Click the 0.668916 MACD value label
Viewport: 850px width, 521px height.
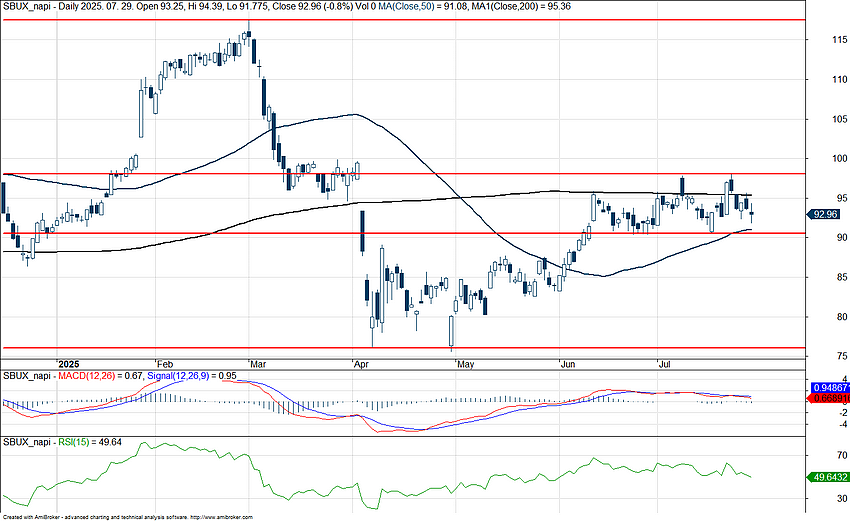click(830, 398)
